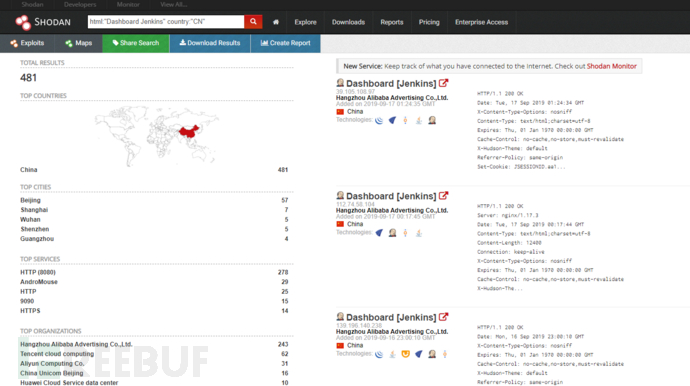Click orange shield technology icon in 139.196.140.238 result
690x386 pixels.
pos(405,354)
